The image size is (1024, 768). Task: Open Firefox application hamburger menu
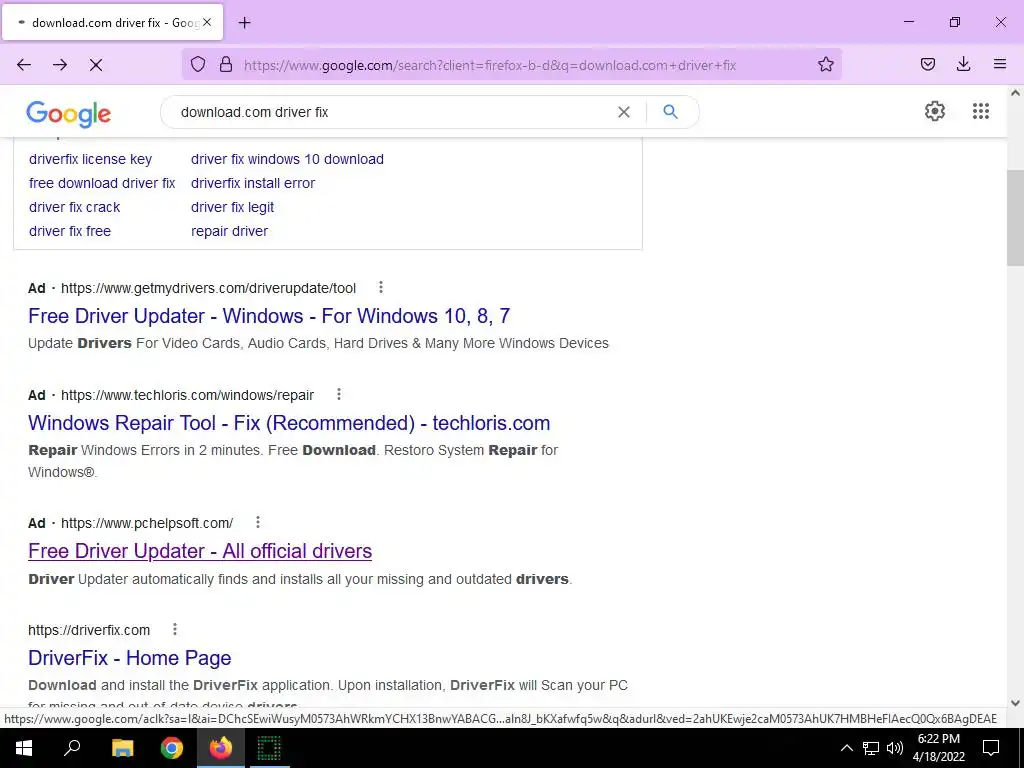[x=999, y=64]
